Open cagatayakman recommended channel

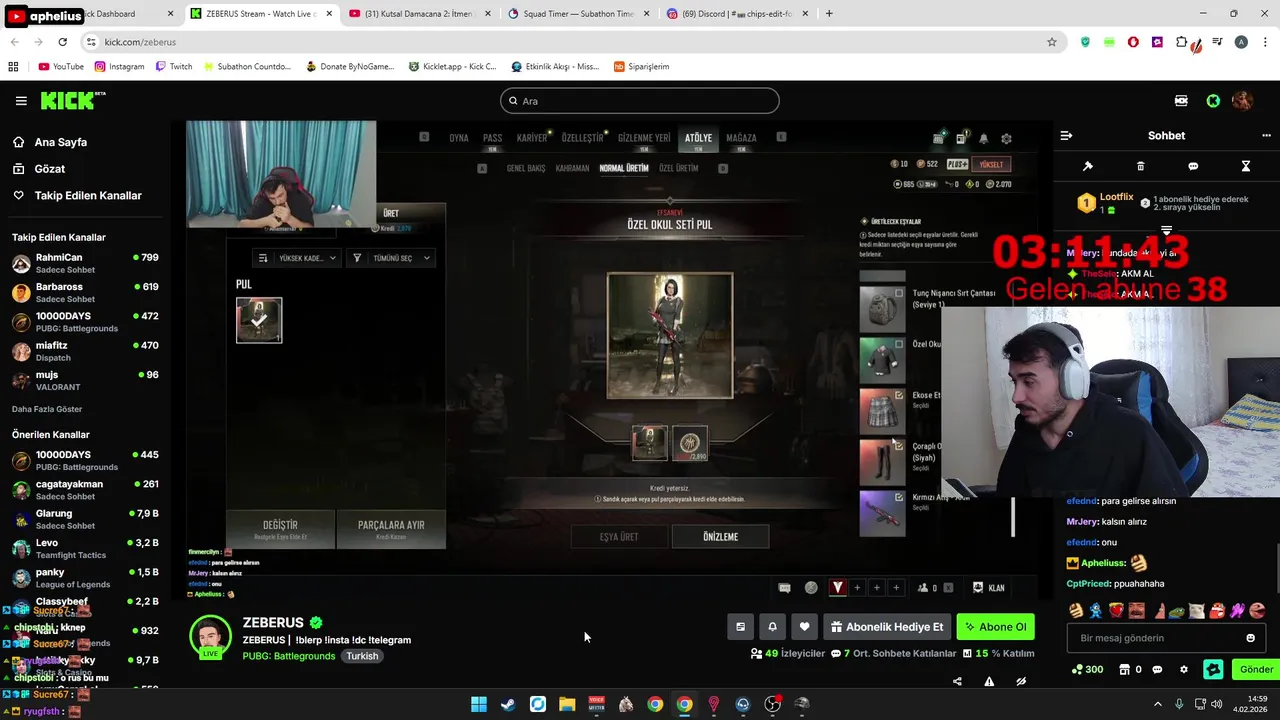pos(85,490)
